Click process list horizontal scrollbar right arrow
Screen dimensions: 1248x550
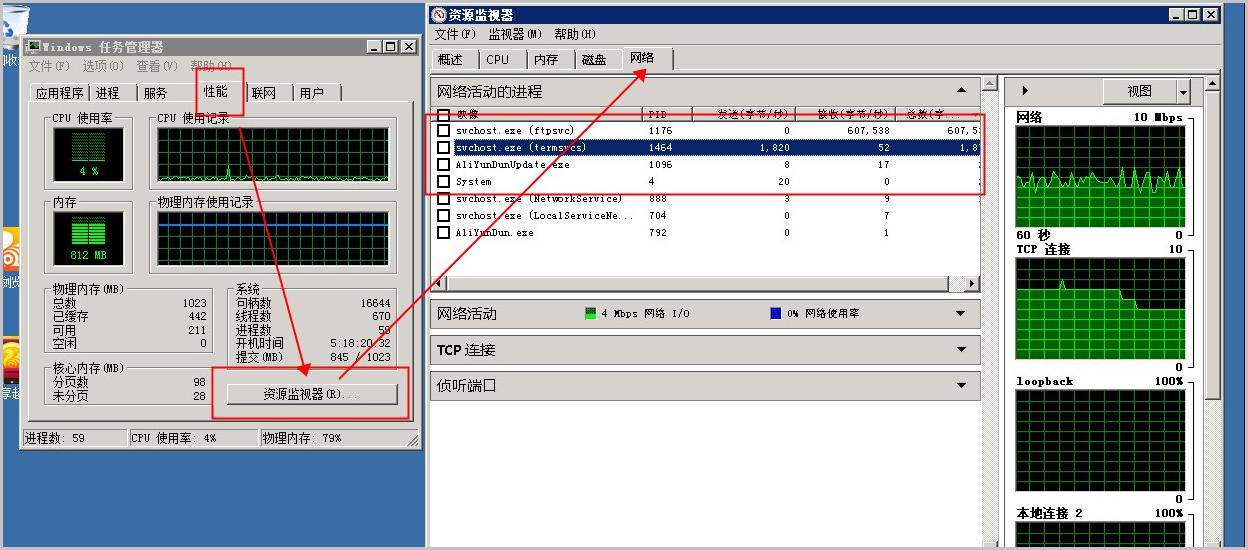coord(971,283)
